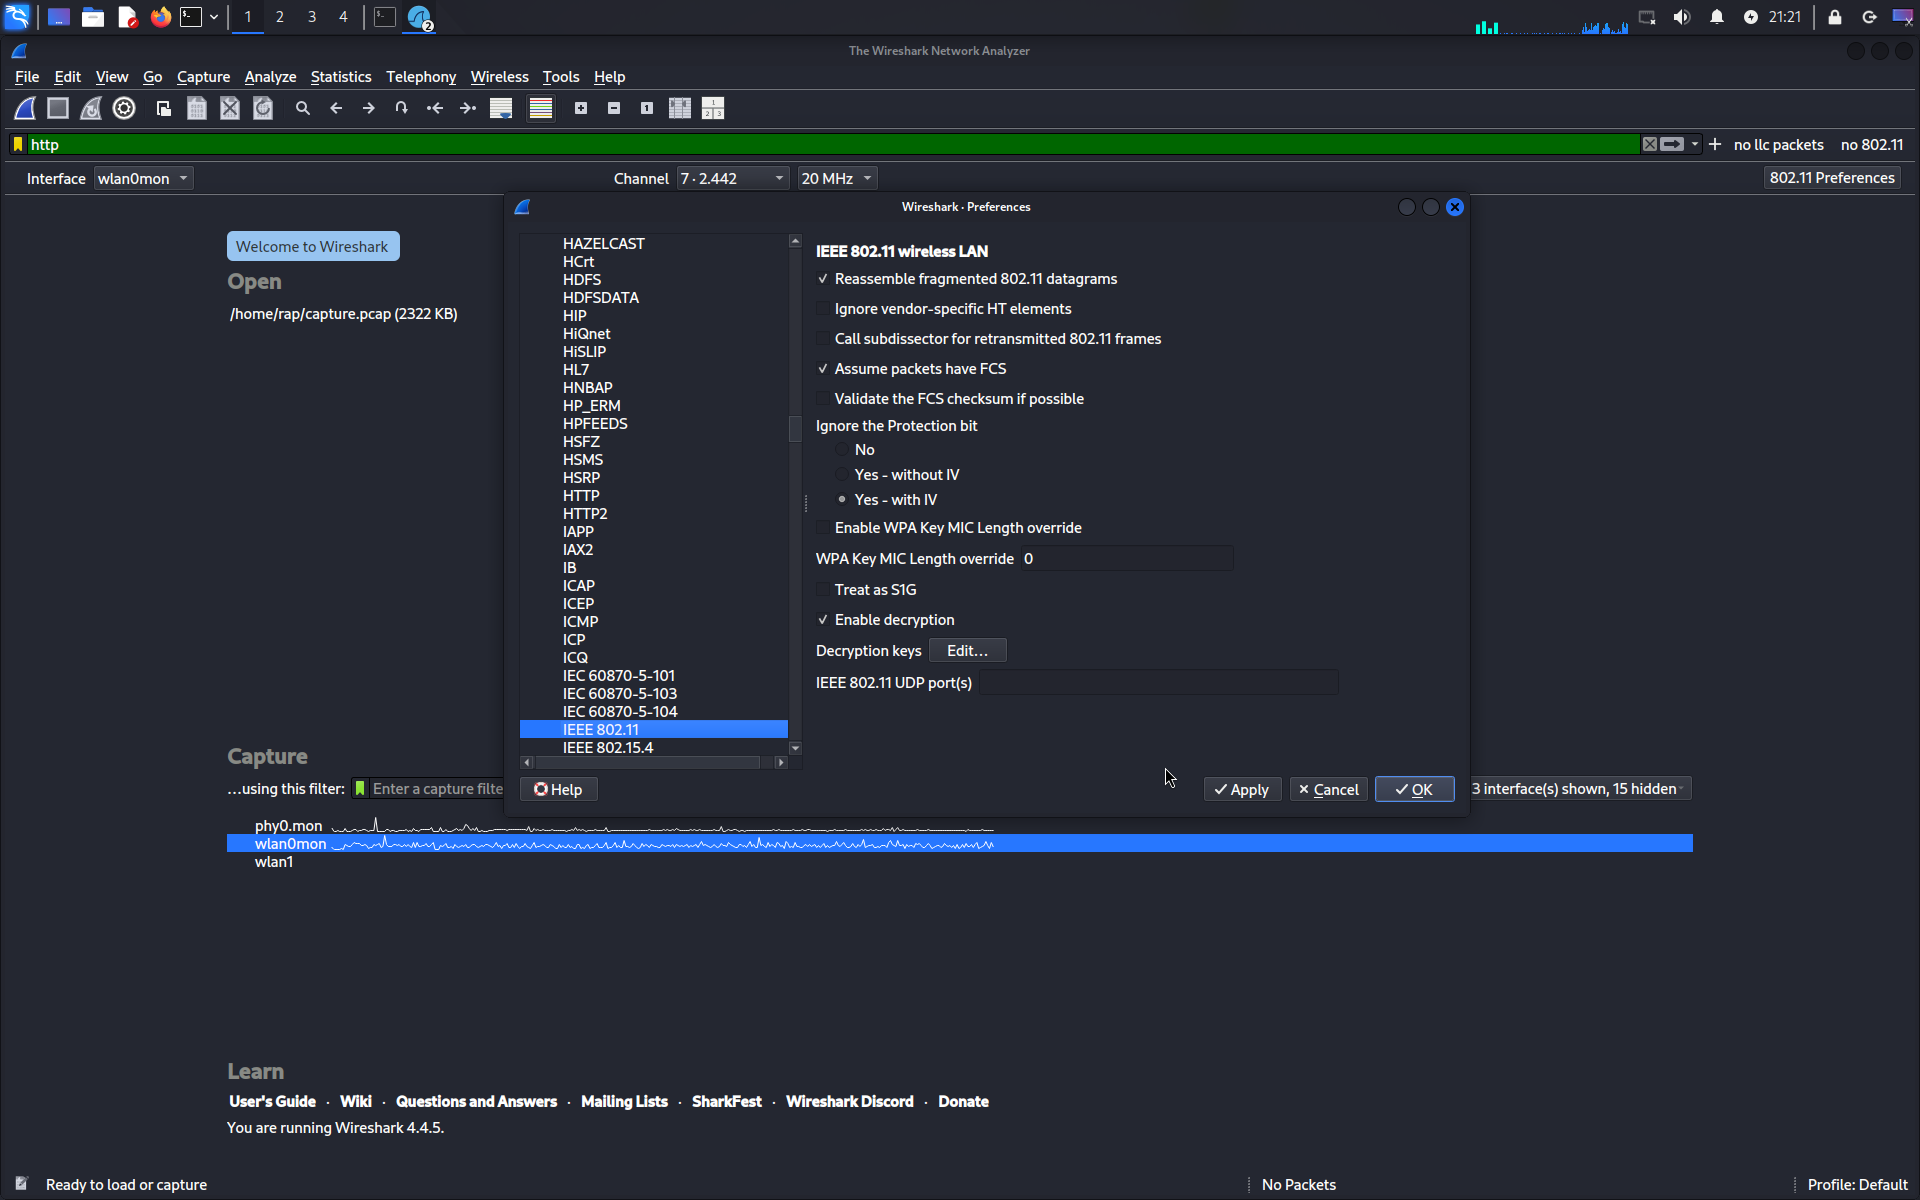This screenshot has height=1200, width=1920.
Task: Click the find packet magnifier icon
Action: (x=303, y=108)
